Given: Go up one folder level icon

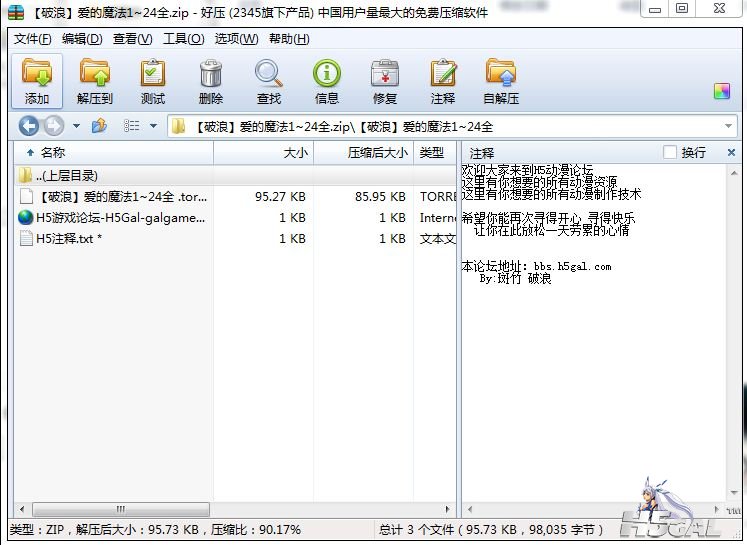Looking at the screenshot, I should (x=99, y=126).
